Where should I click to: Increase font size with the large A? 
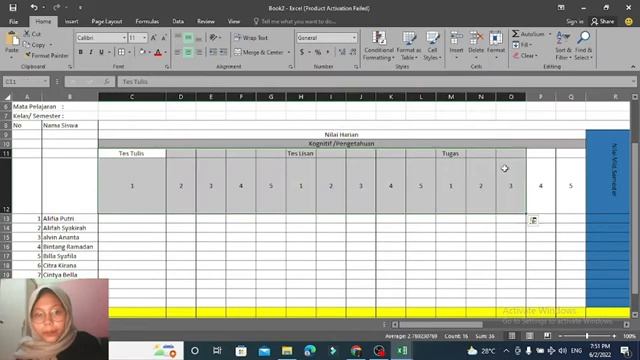[153, 38]
